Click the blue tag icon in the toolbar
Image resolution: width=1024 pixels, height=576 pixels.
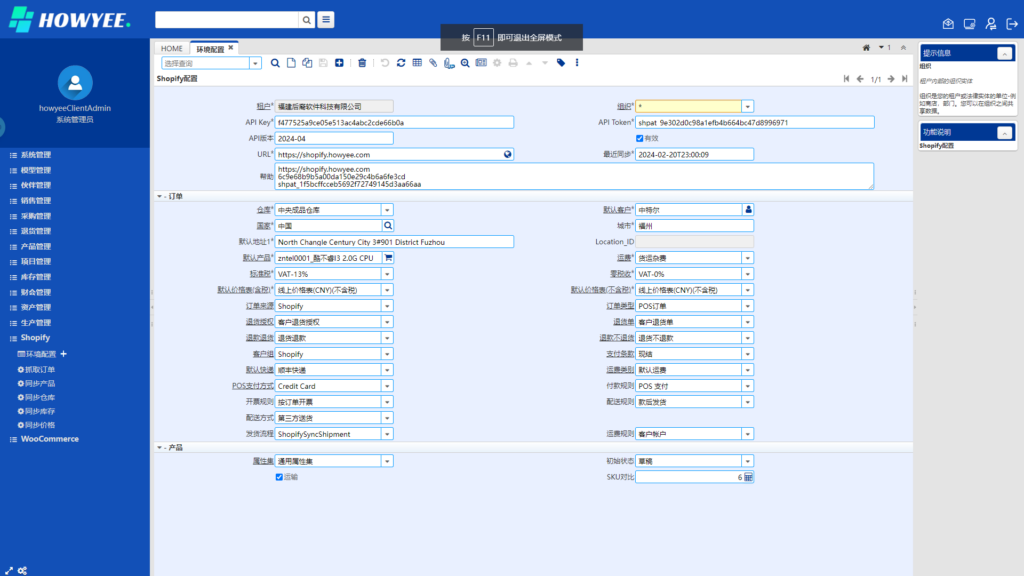(x=561, y=63)
